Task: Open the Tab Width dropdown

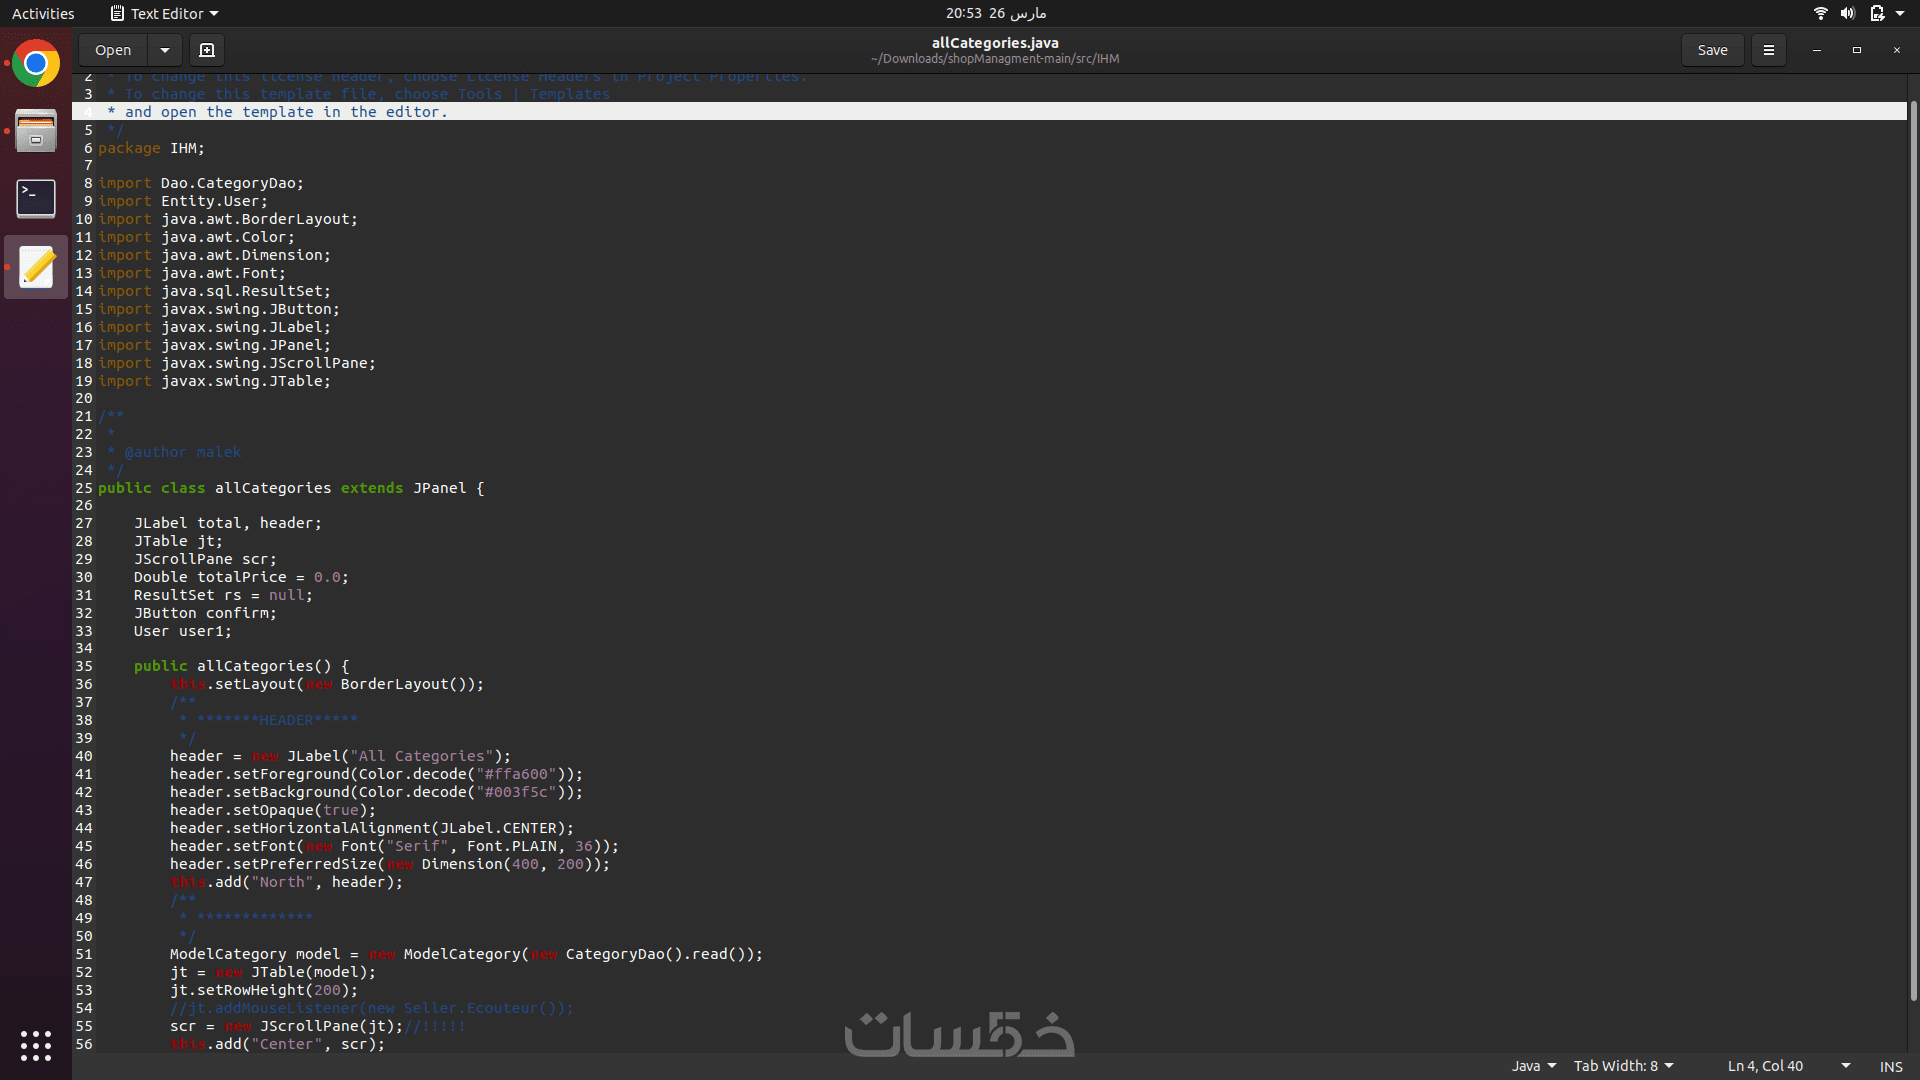Action: 1623,1066
